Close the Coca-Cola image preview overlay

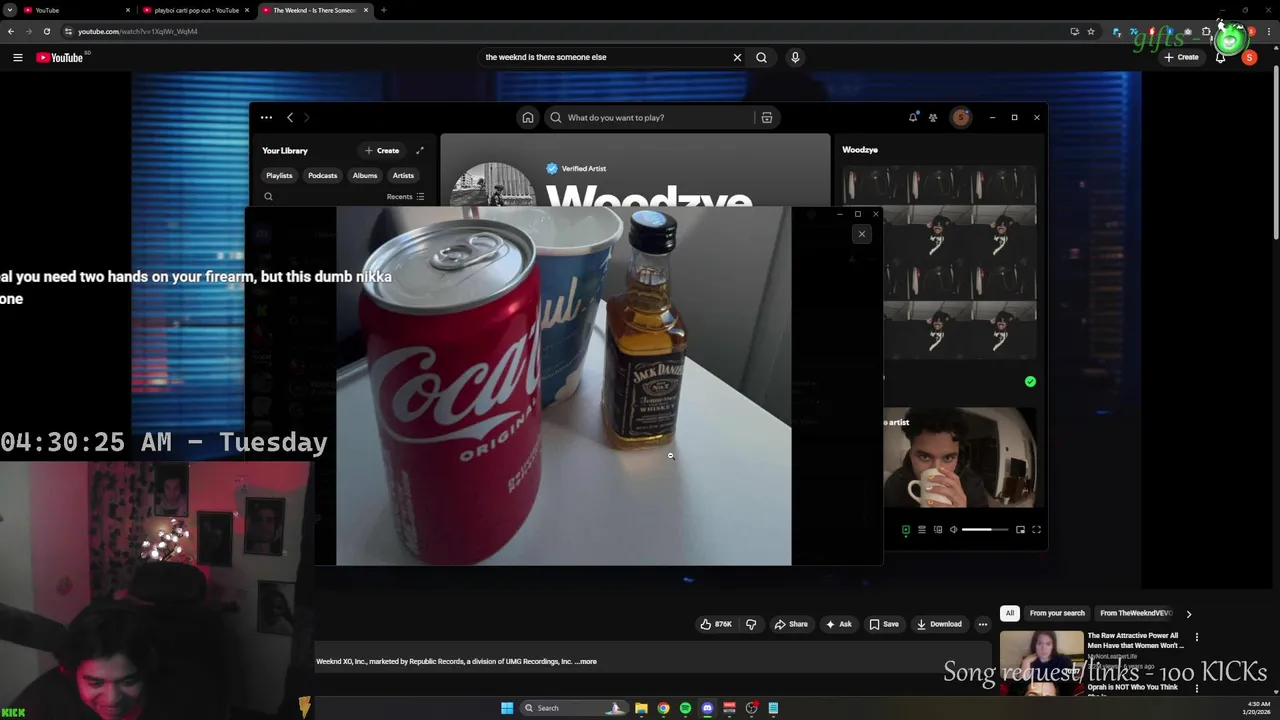point(862,234)
